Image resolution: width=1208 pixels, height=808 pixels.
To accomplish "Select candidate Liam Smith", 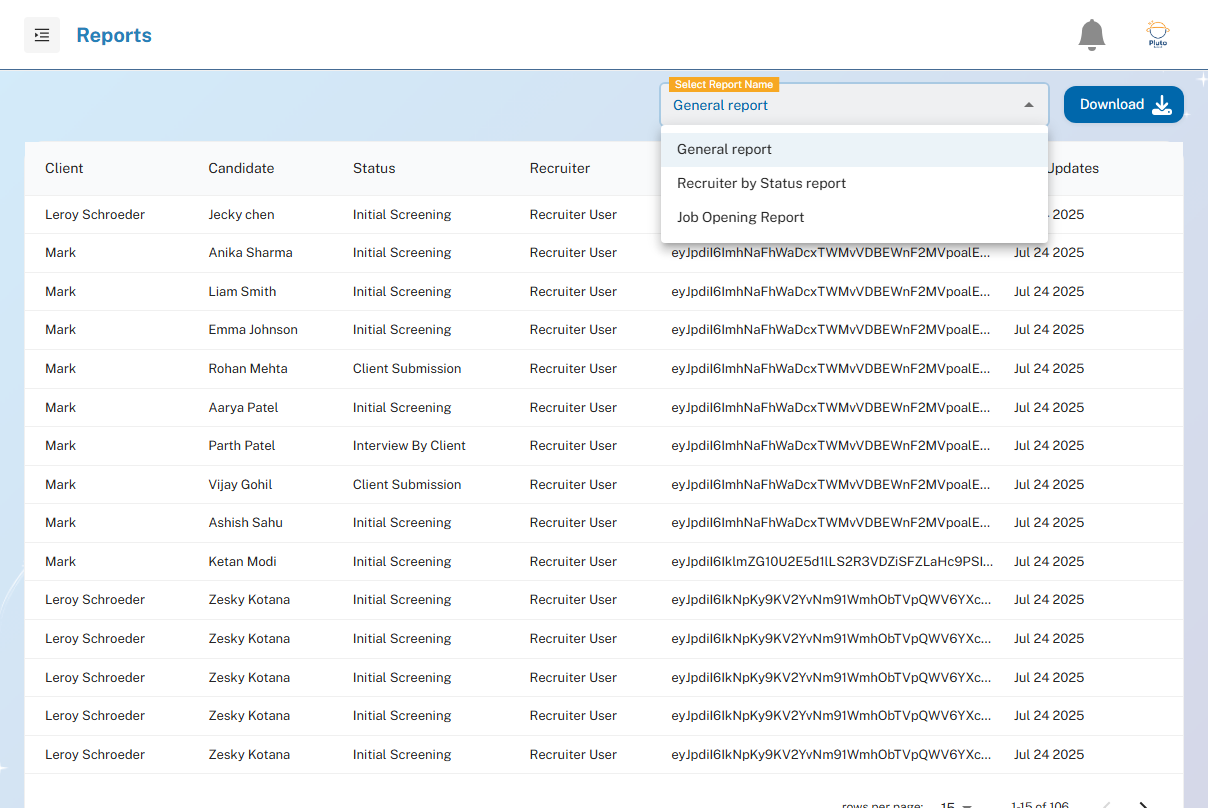I will (242, 292).
